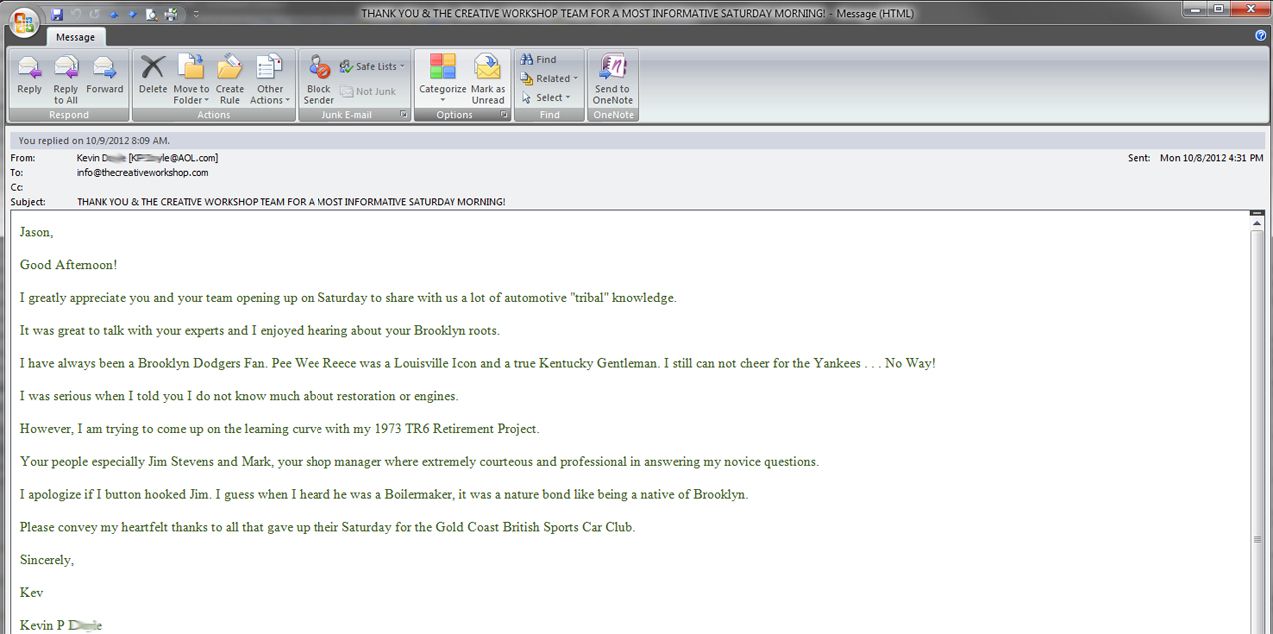Viewport: 1273px width, 634px height.
Task: Open the Junk E-mail group dialog launcher
Action: click(404, 115)
